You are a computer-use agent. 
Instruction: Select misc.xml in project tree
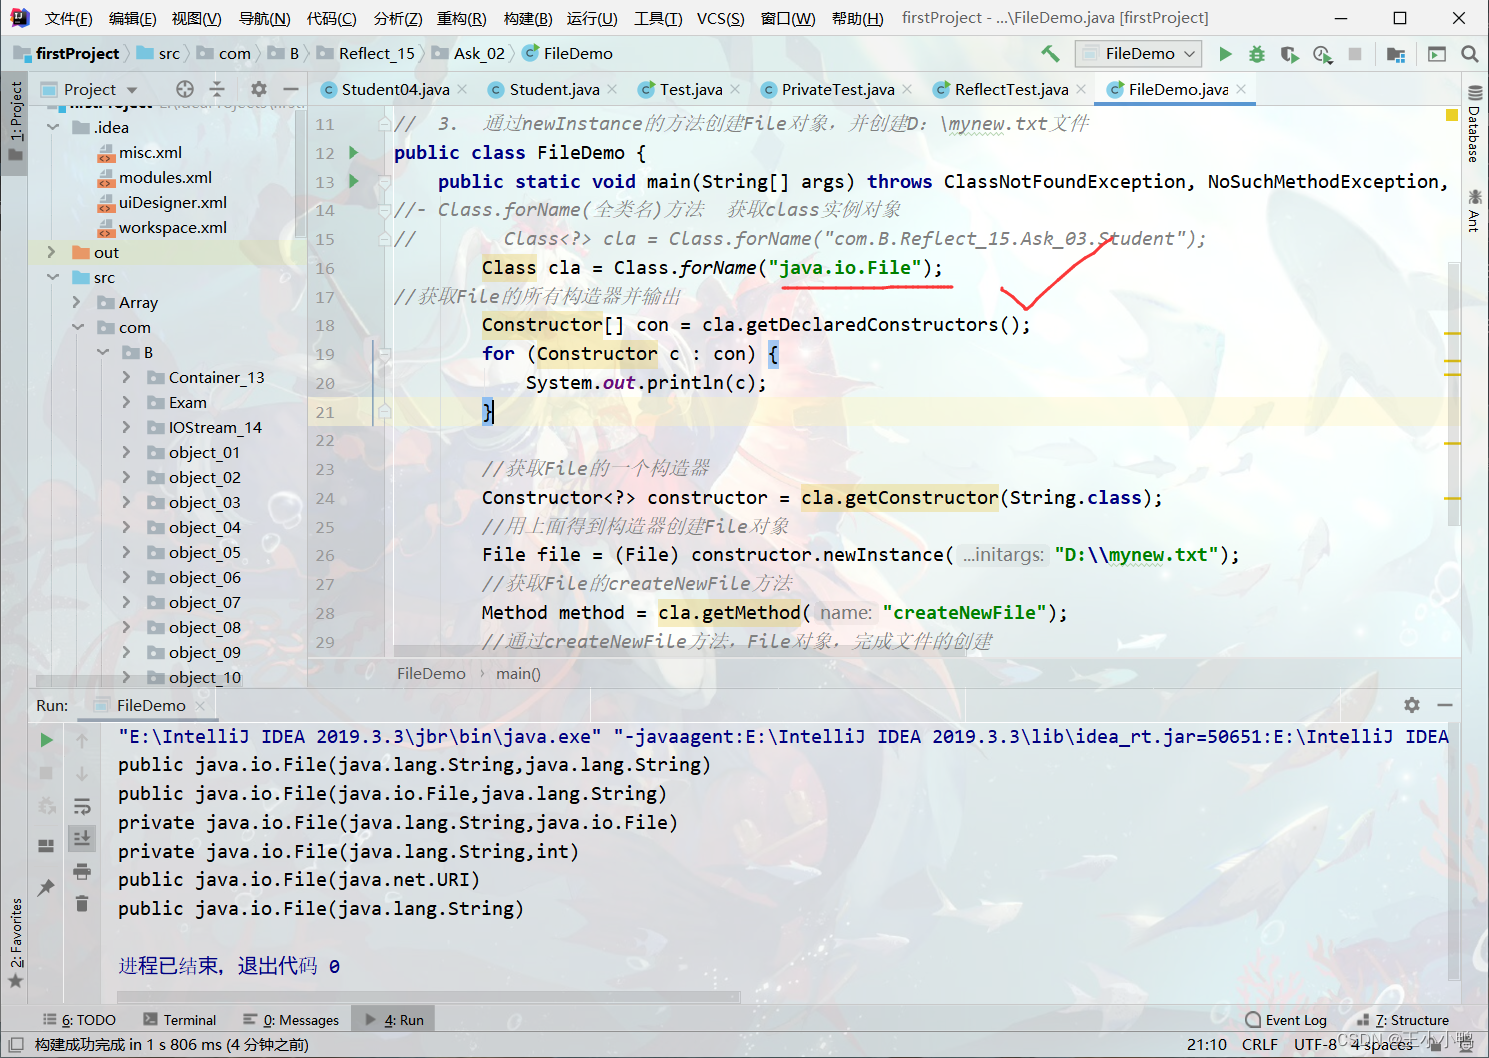point(150,152)
